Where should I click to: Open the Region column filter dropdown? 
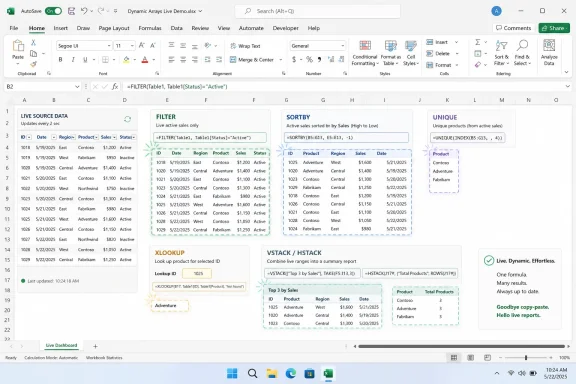click(x=73, y=137)
